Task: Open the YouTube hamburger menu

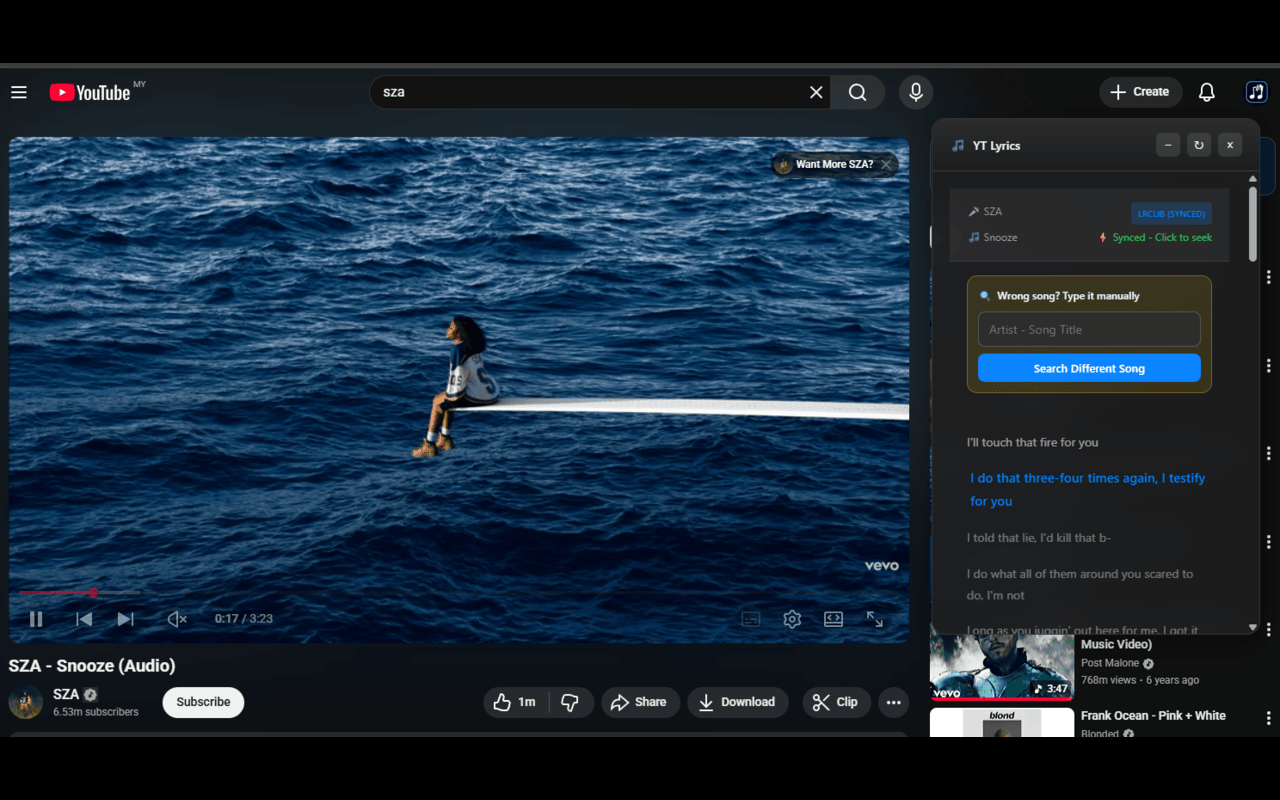Action: pos(18,91)
